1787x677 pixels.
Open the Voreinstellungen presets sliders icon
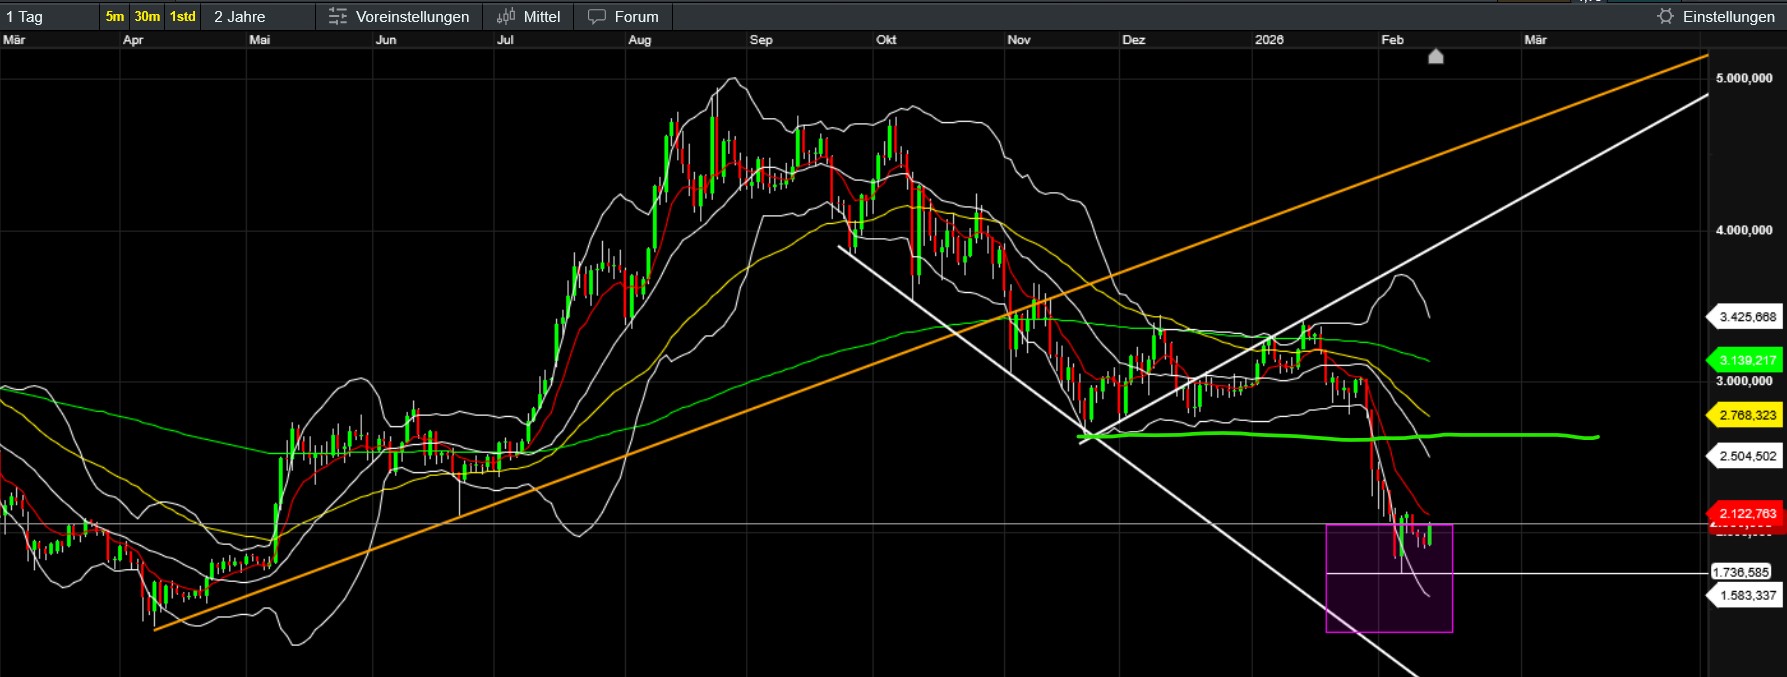pos(338,17)
